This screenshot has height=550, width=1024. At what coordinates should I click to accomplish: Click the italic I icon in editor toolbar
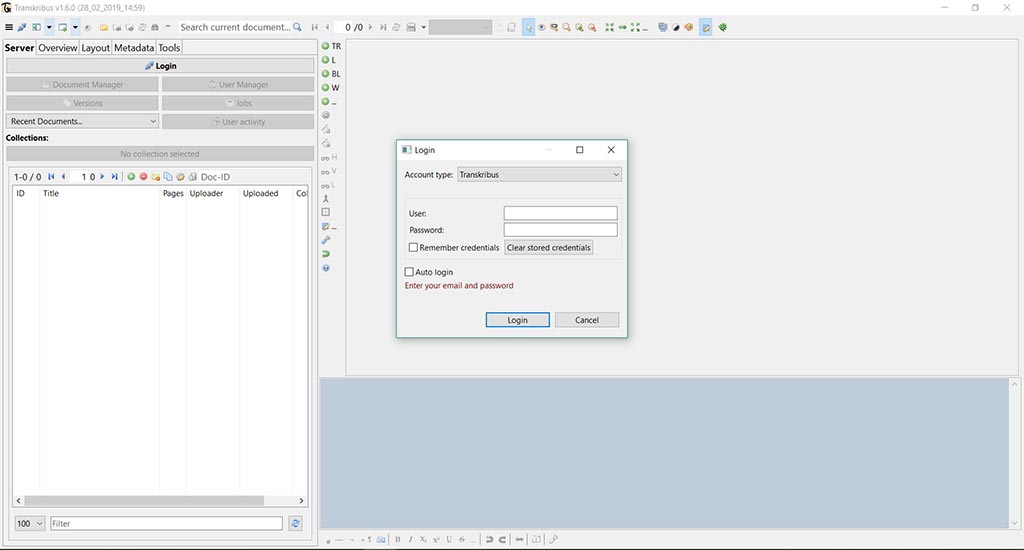(x=410, y=540)
